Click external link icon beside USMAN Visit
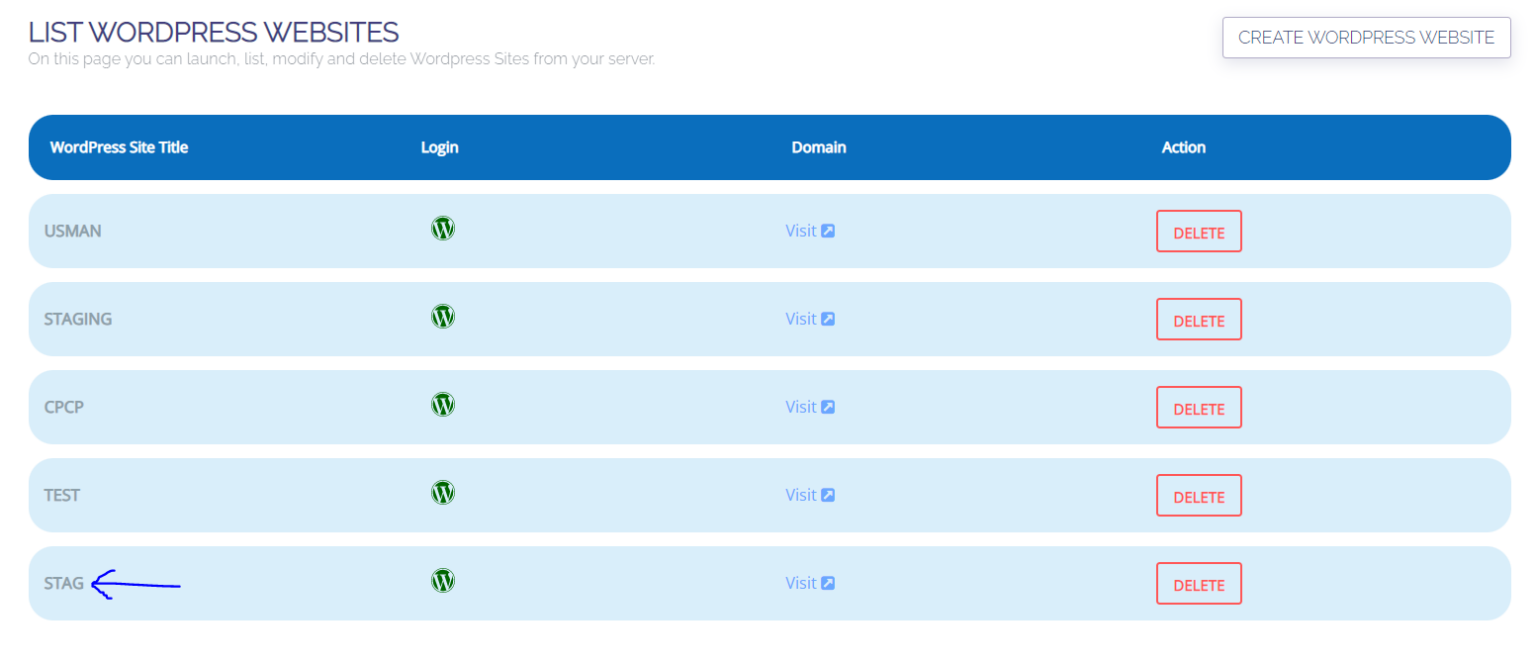This screenshot has height=663, width=1536. 828,231
